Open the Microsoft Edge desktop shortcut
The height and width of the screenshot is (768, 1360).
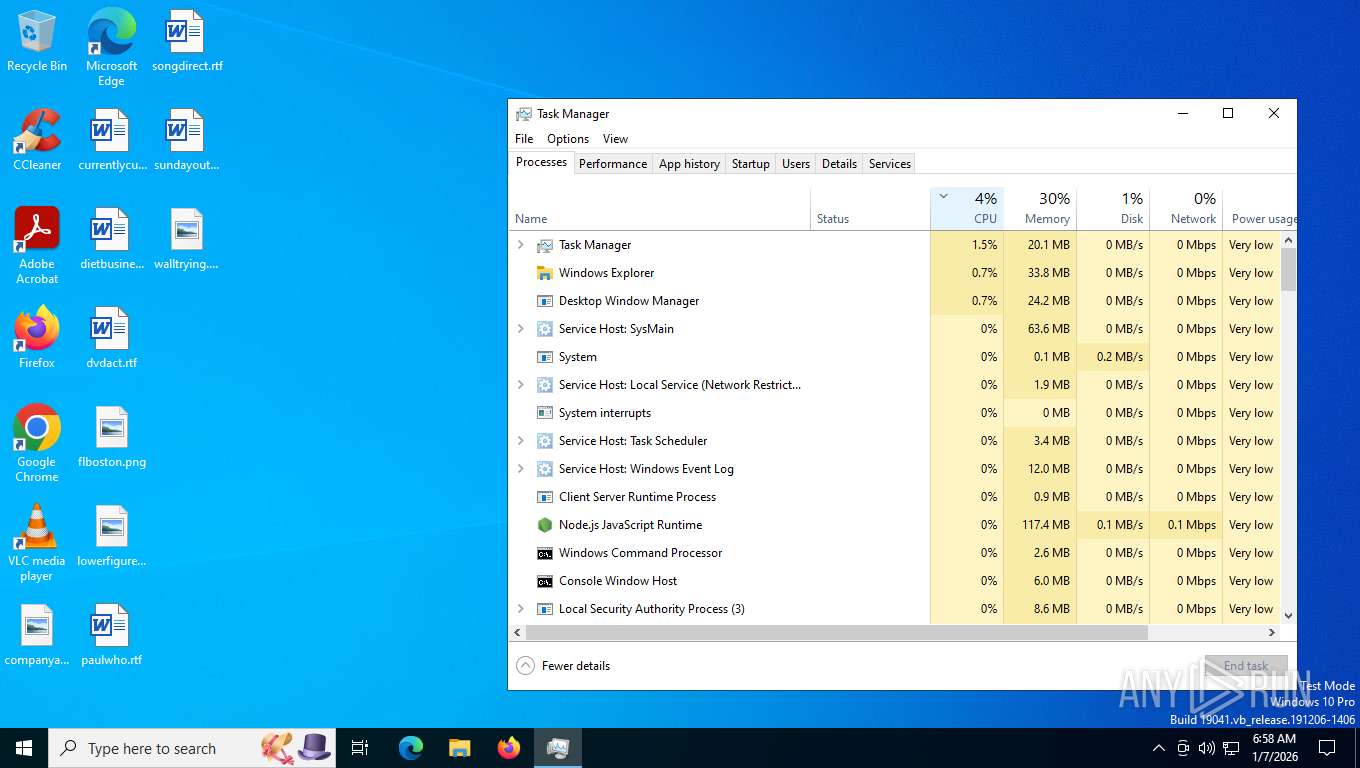tap(111, 48)
